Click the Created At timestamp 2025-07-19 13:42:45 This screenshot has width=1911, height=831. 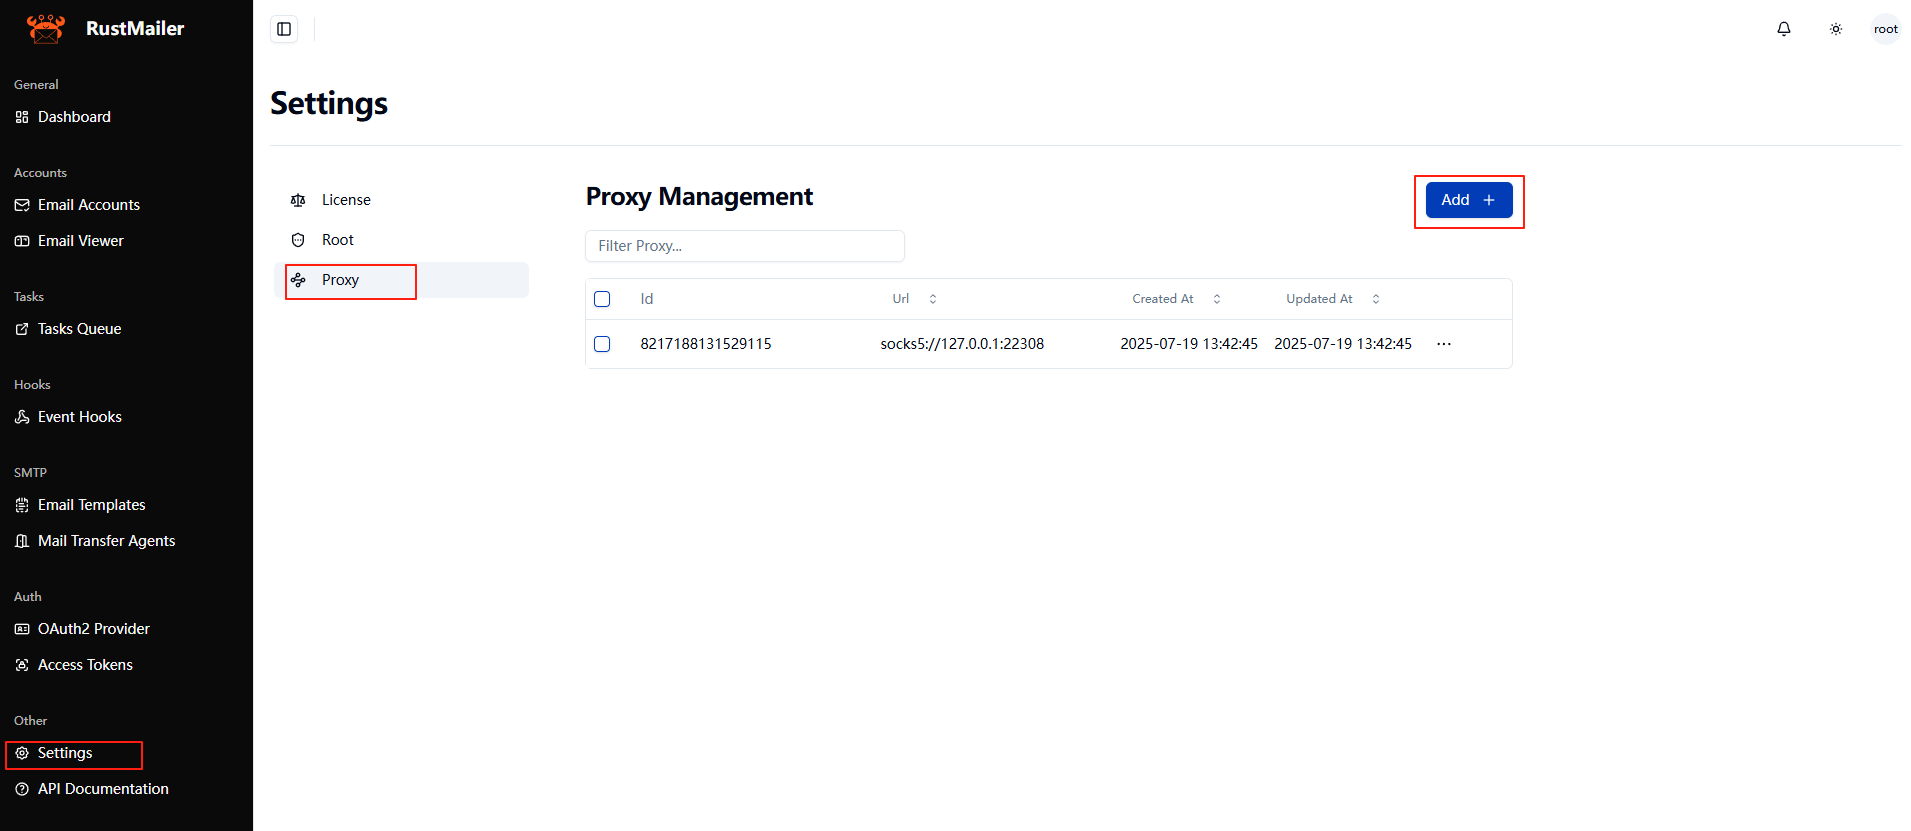point(1189,344)
